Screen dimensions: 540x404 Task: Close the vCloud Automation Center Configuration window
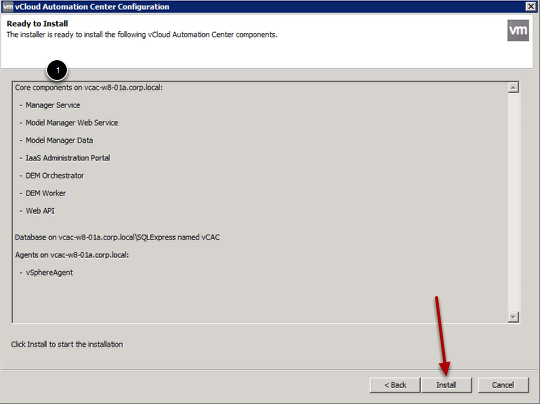(x=531, y=6)
